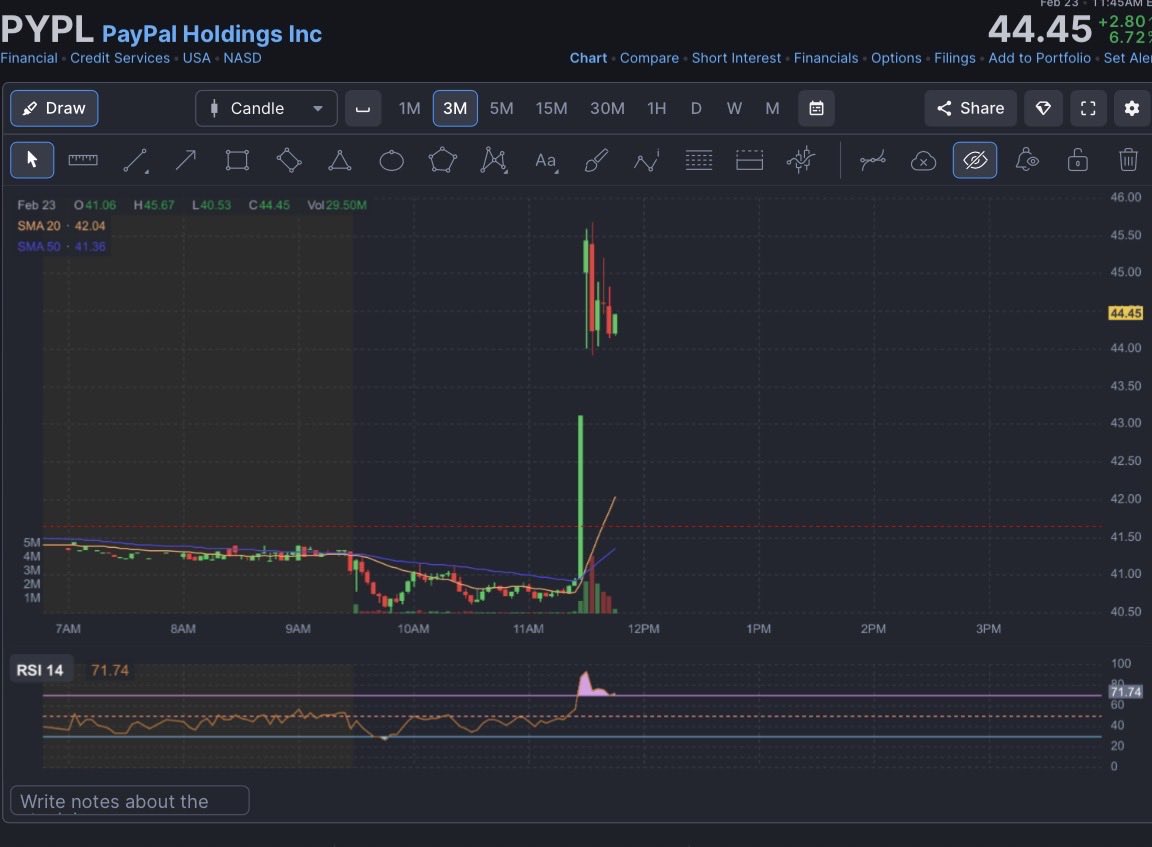Select the polygon shape tool
The image size is (1152, 847).
(x=442, y=160)
